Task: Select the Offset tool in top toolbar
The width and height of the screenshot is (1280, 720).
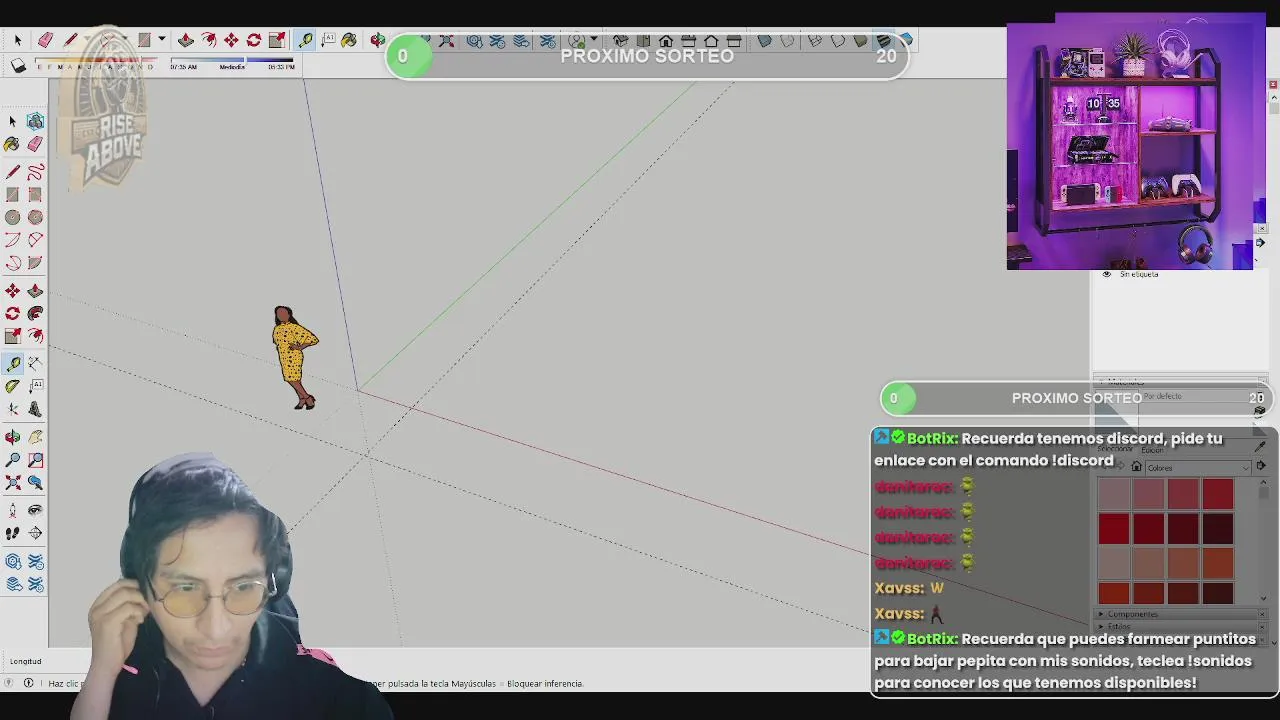Action: pyautogui.click(x=208, y=40)
